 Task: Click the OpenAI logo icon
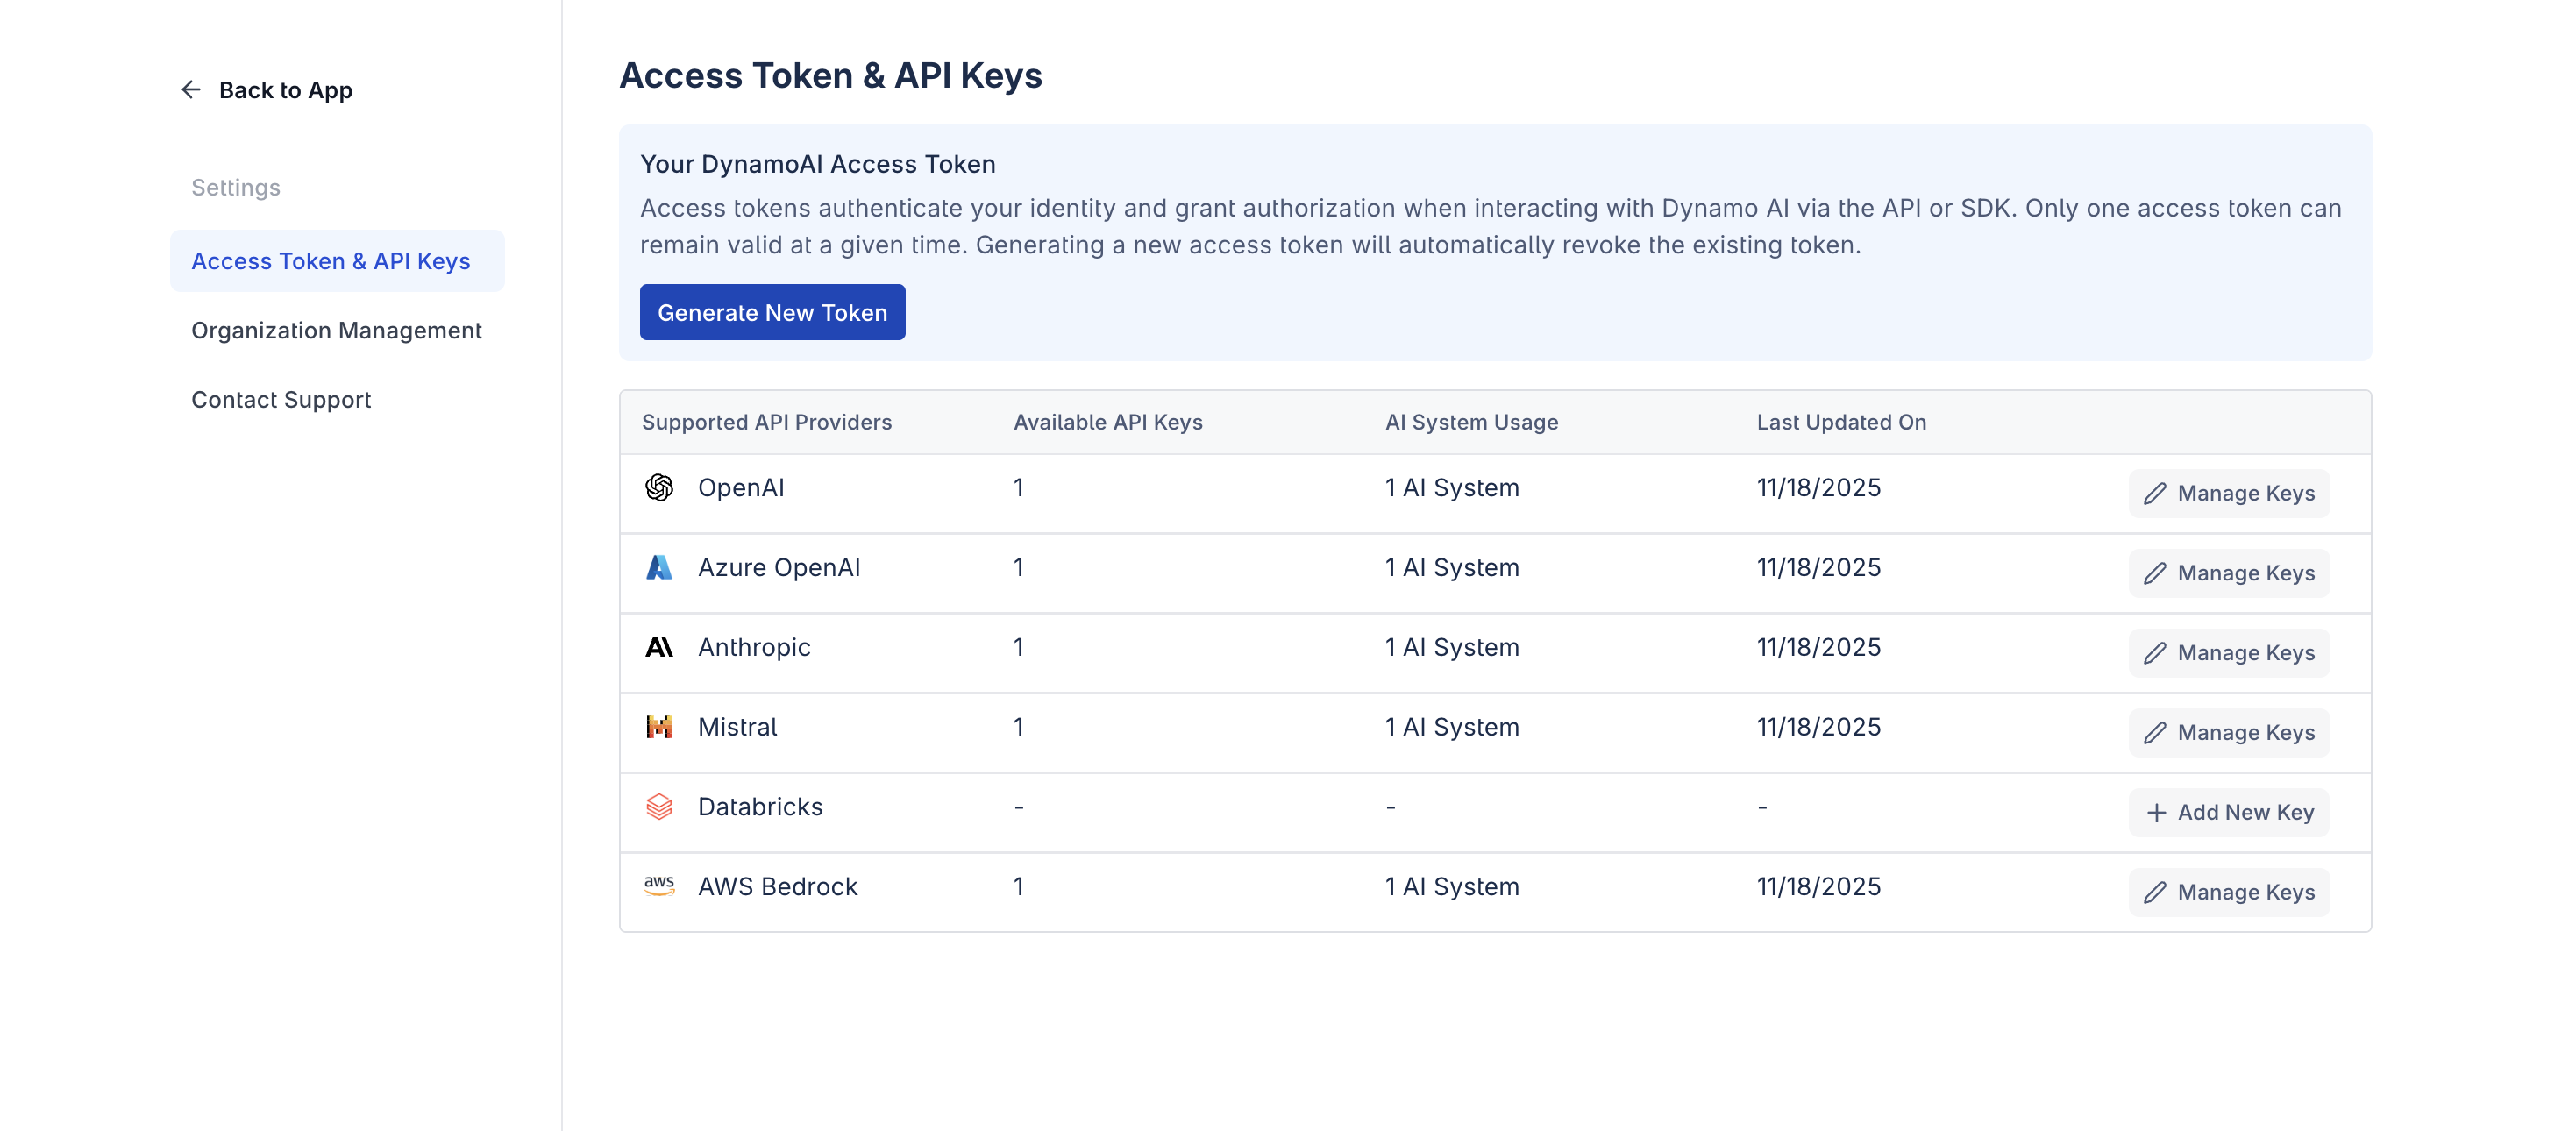coord(659,488)
